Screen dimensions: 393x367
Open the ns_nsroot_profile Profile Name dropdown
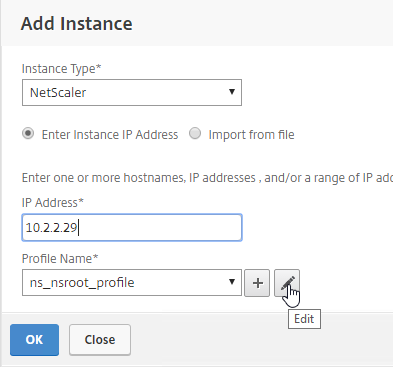(132, 283)
